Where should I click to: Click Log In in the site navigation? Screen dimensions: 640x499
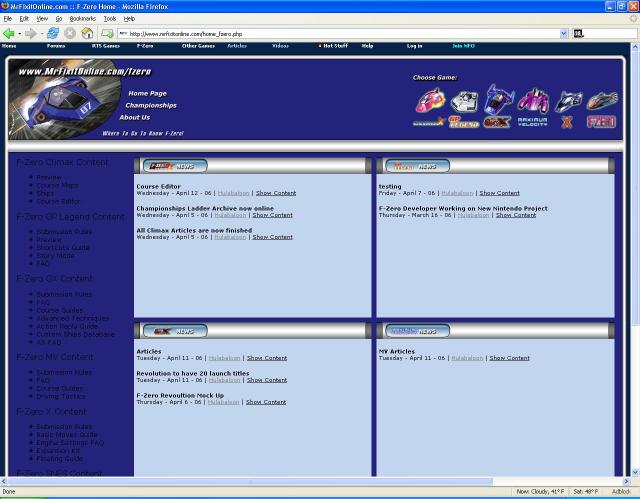[x=414, y=46]
